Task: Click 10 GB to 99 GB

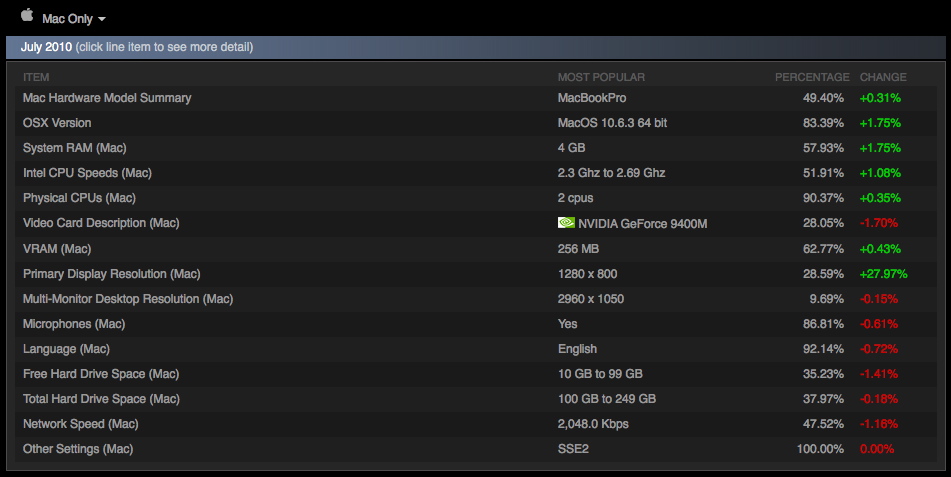Action: coord(600,374)
